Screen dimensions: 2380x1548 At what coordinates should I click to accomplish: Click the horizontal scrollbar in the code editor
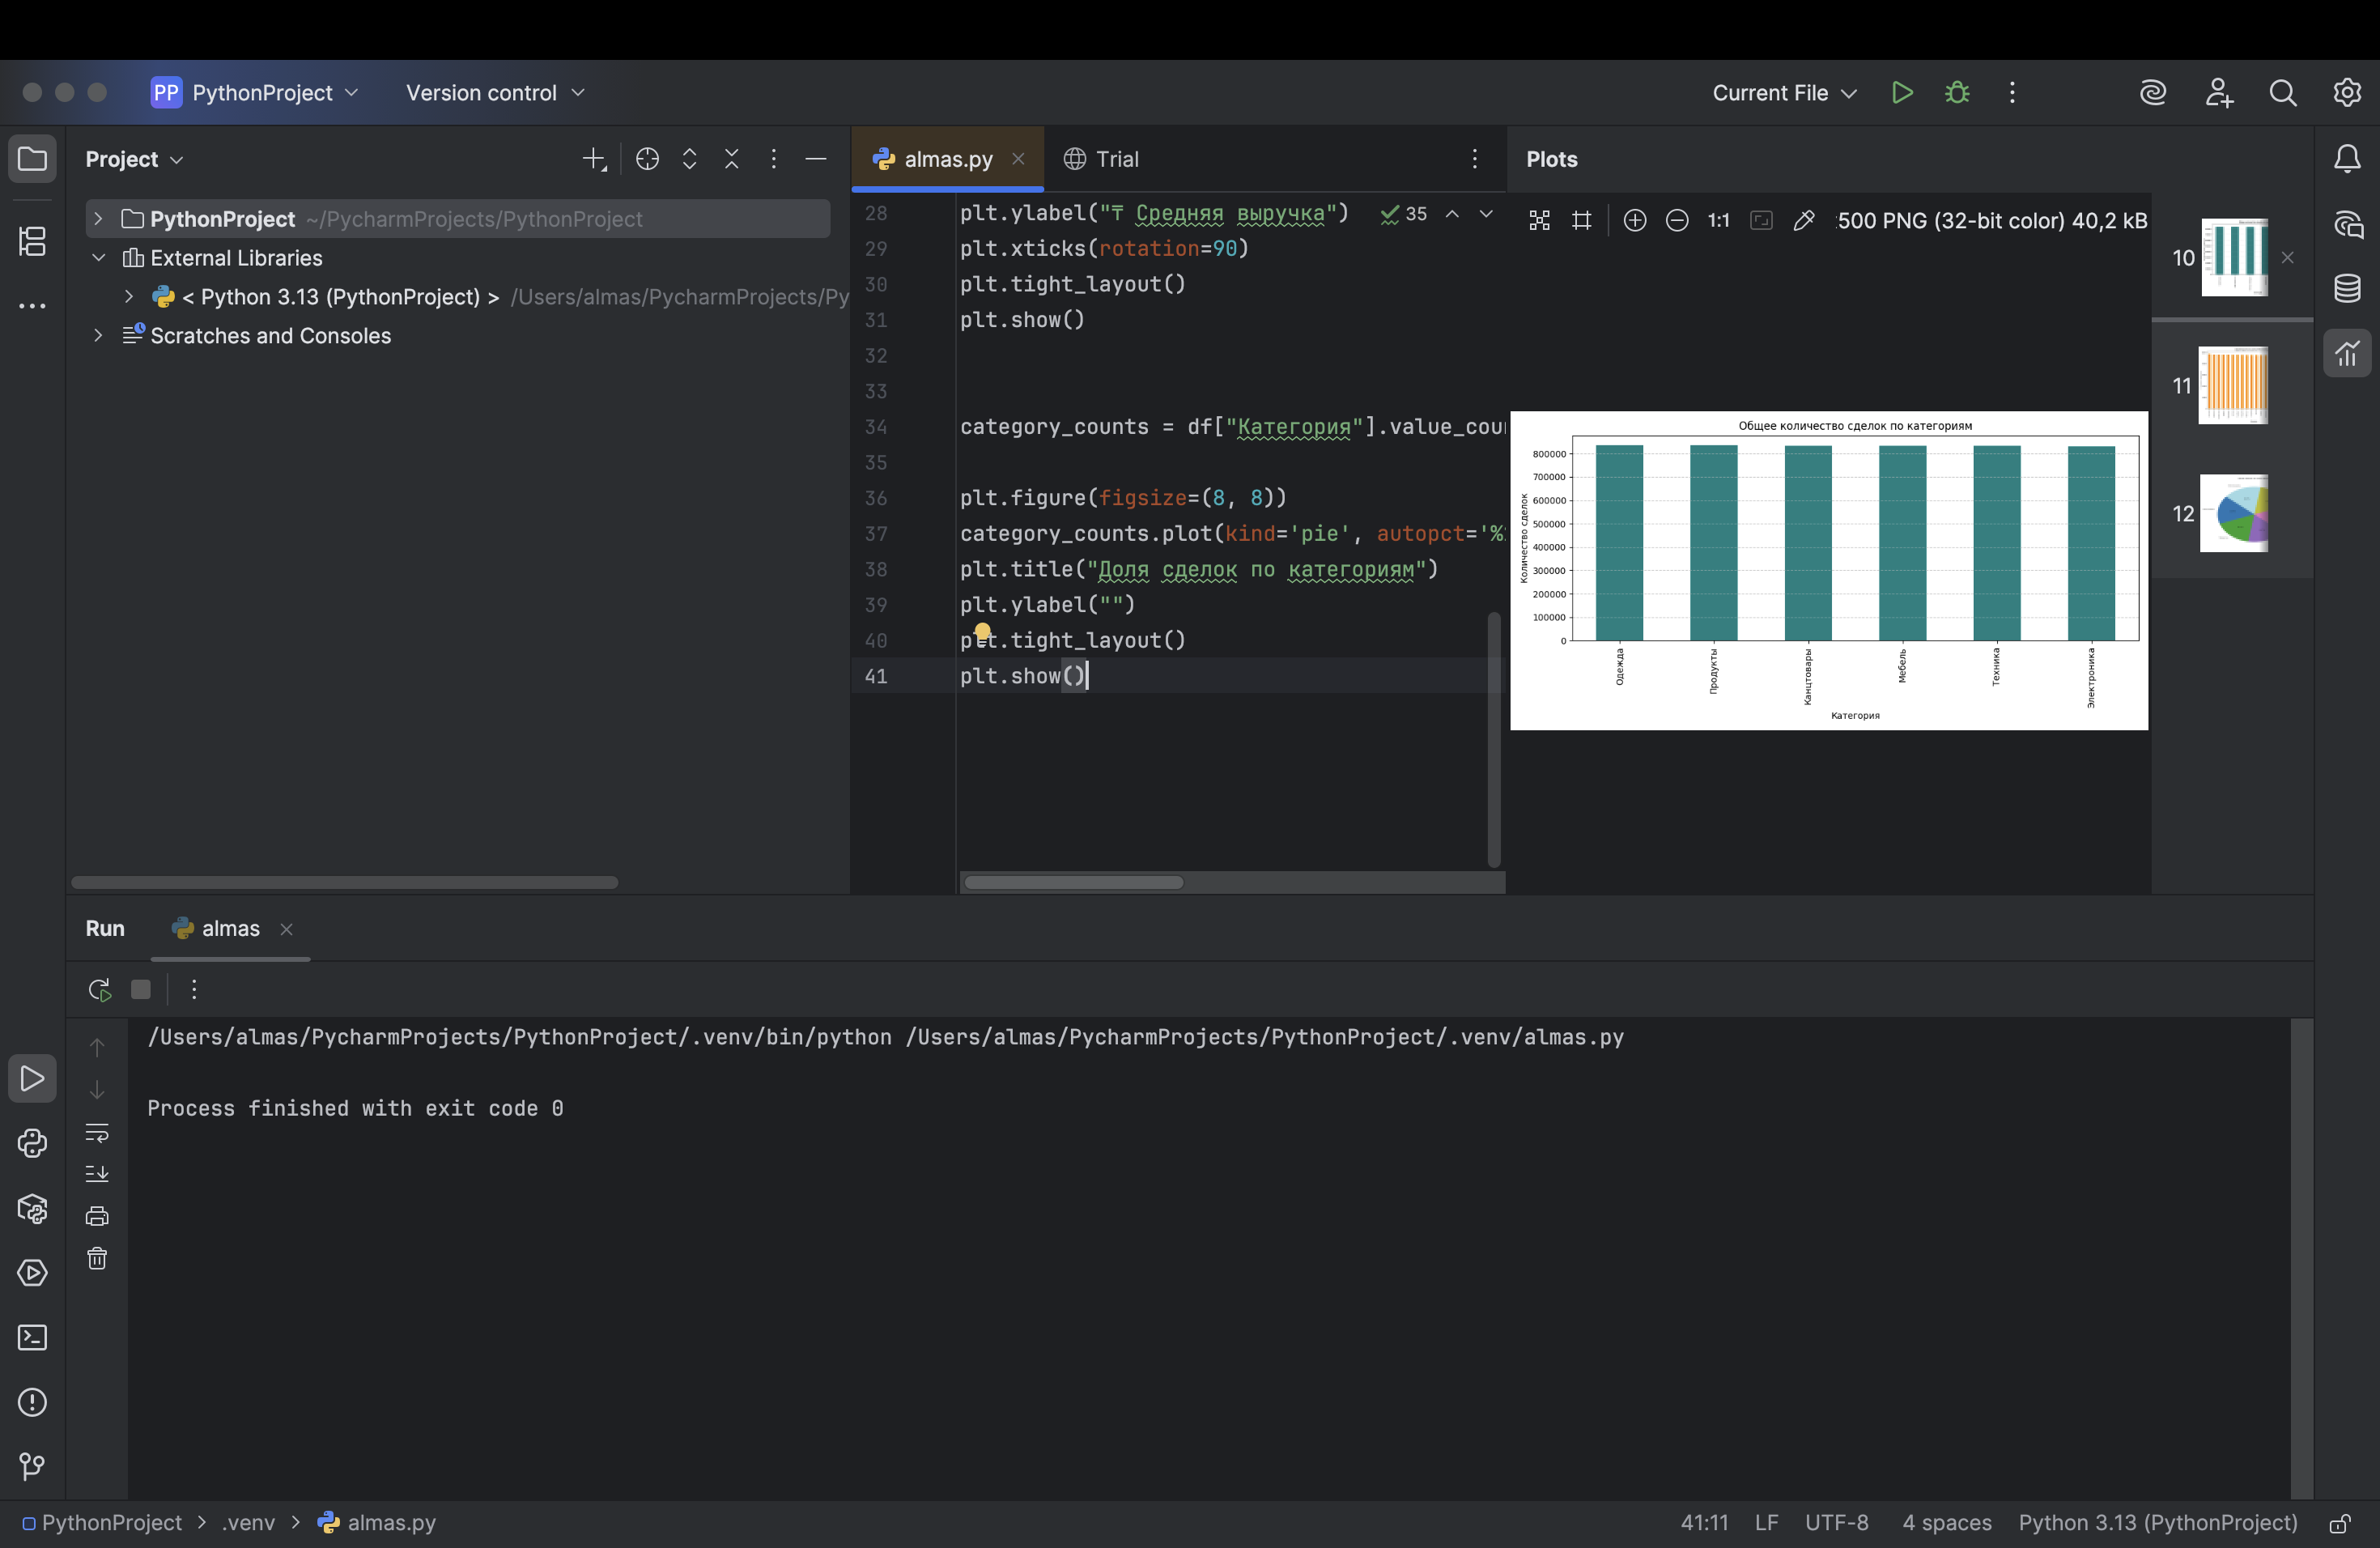coord(1073,882)
